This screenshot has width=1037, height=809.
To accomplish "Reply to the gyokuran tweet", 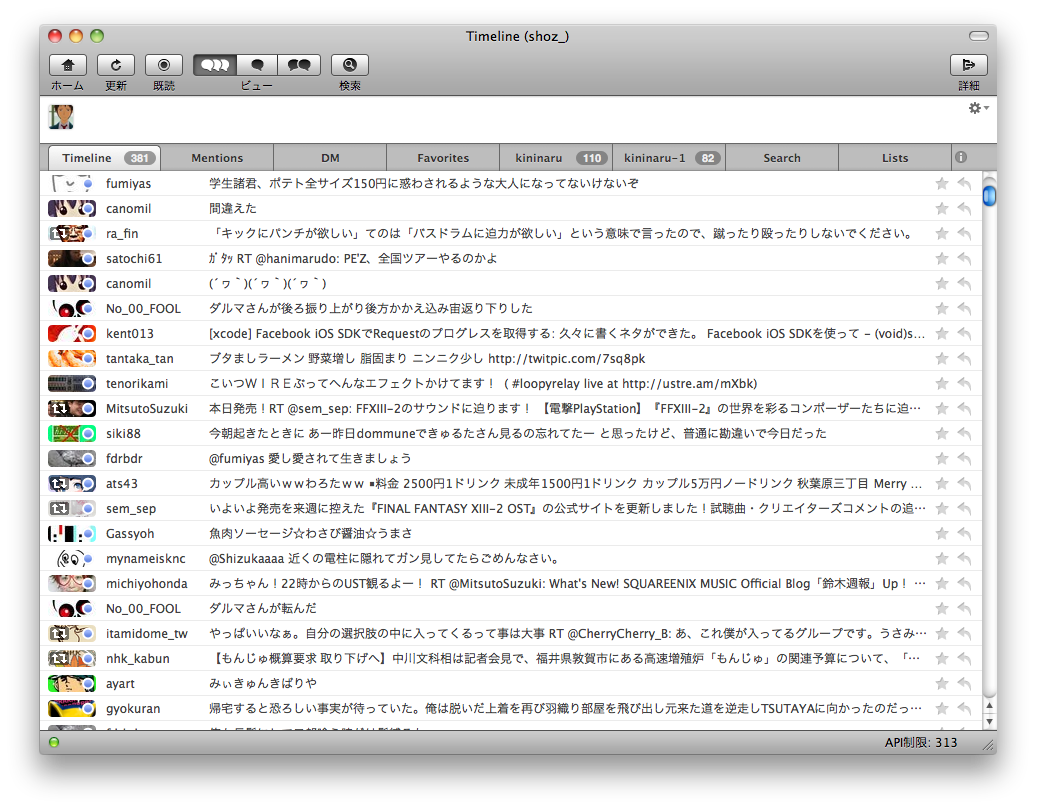I will 965,709.
